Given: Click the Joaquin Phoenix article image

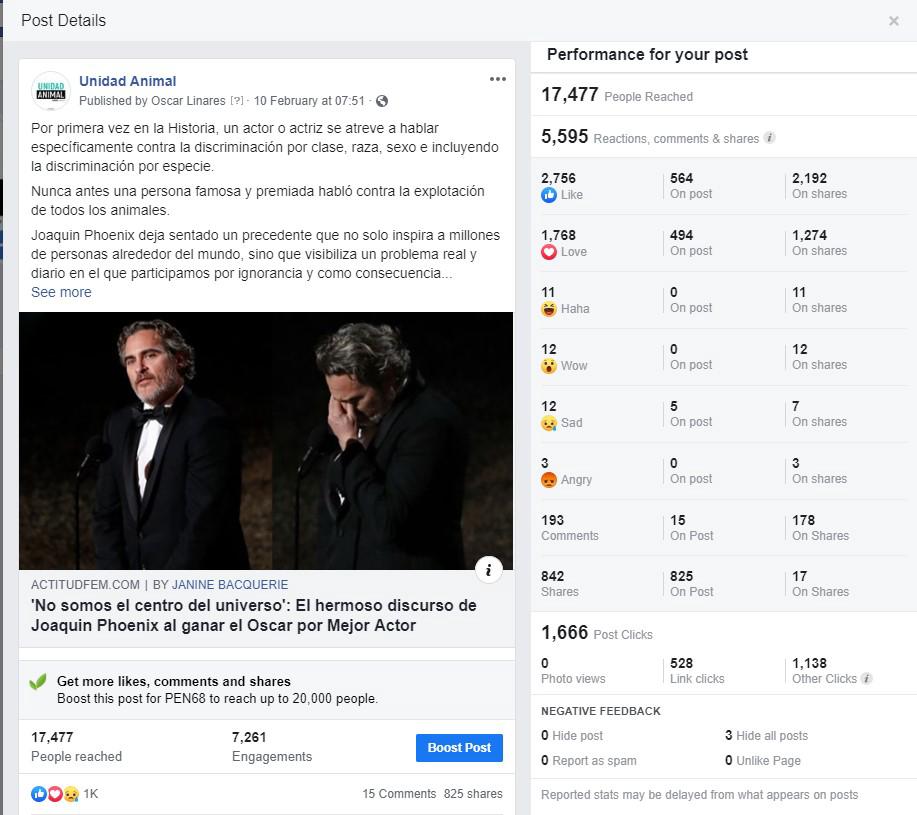Looking at the screenshot, I should click(x=266, y=441).
